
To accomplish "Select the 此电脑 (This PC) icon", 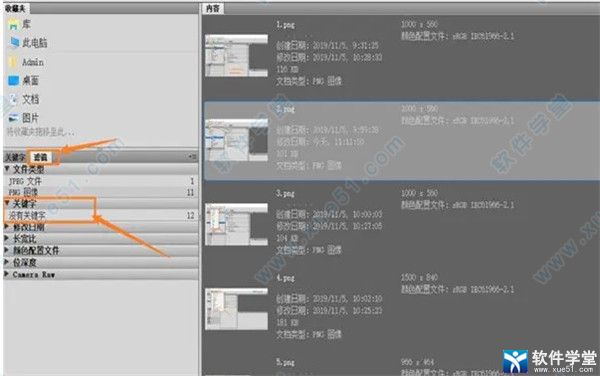I will coord(15,42).
